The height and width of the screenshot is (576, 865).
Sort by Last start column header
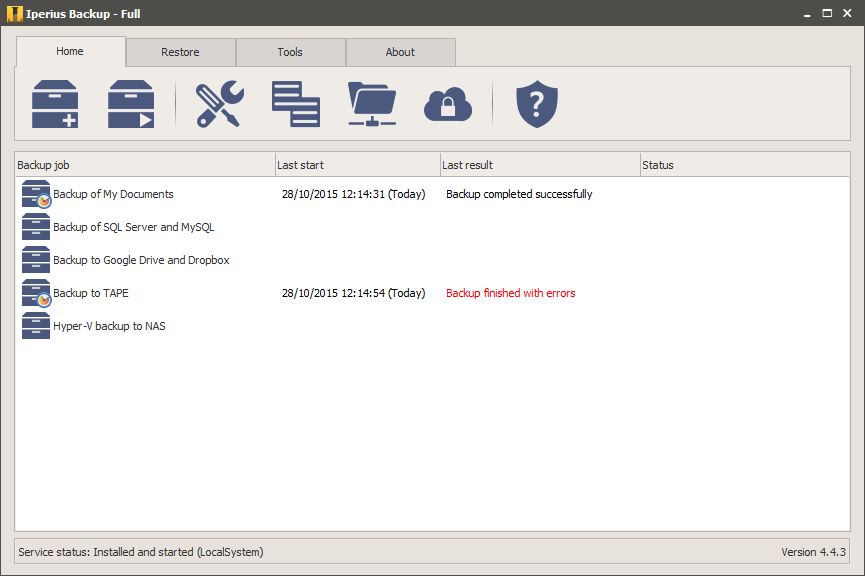[357, 165]
